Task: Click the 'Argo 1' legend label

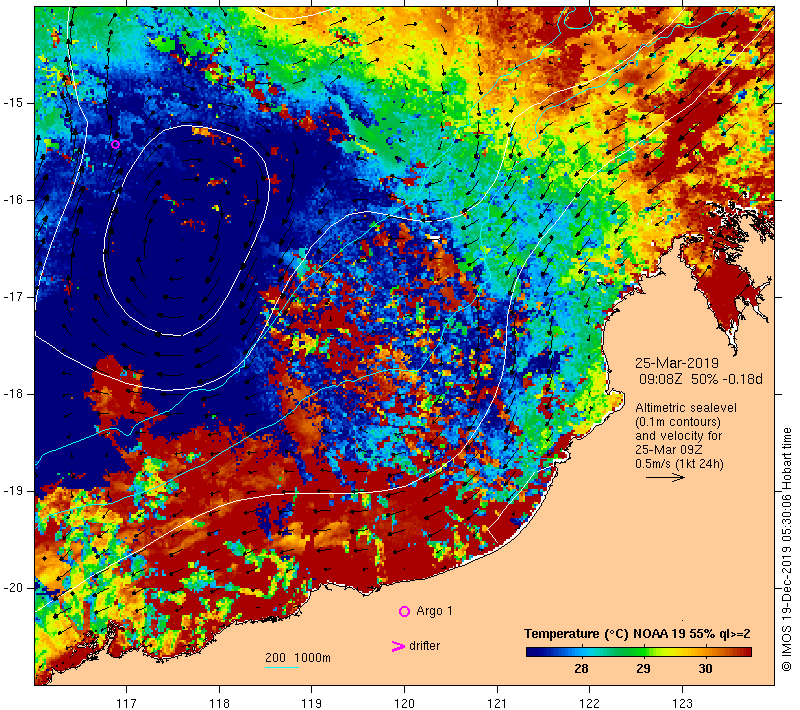Action: click(x=434, y=611)
